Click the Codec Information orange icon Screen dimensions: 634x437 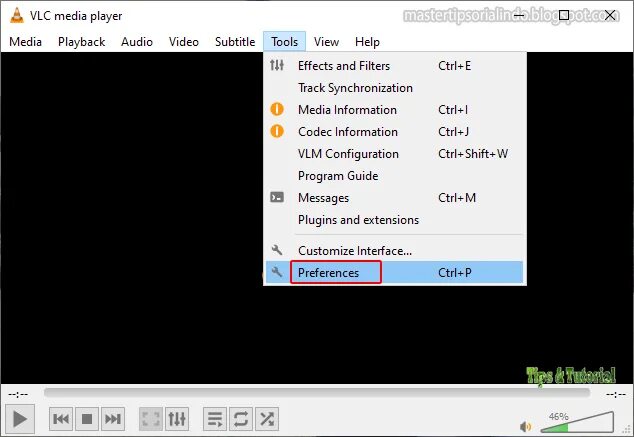coord(277,131)
